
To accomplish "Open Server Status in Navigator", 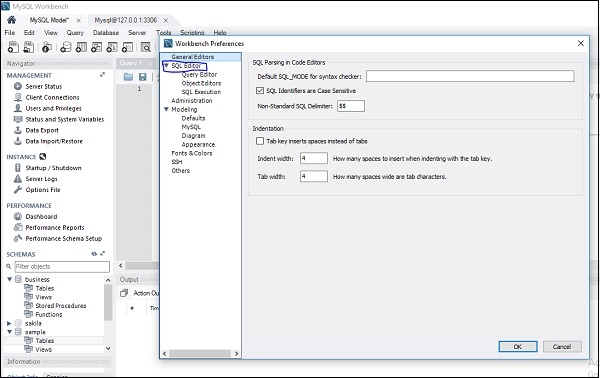I will tap(44, 86).
